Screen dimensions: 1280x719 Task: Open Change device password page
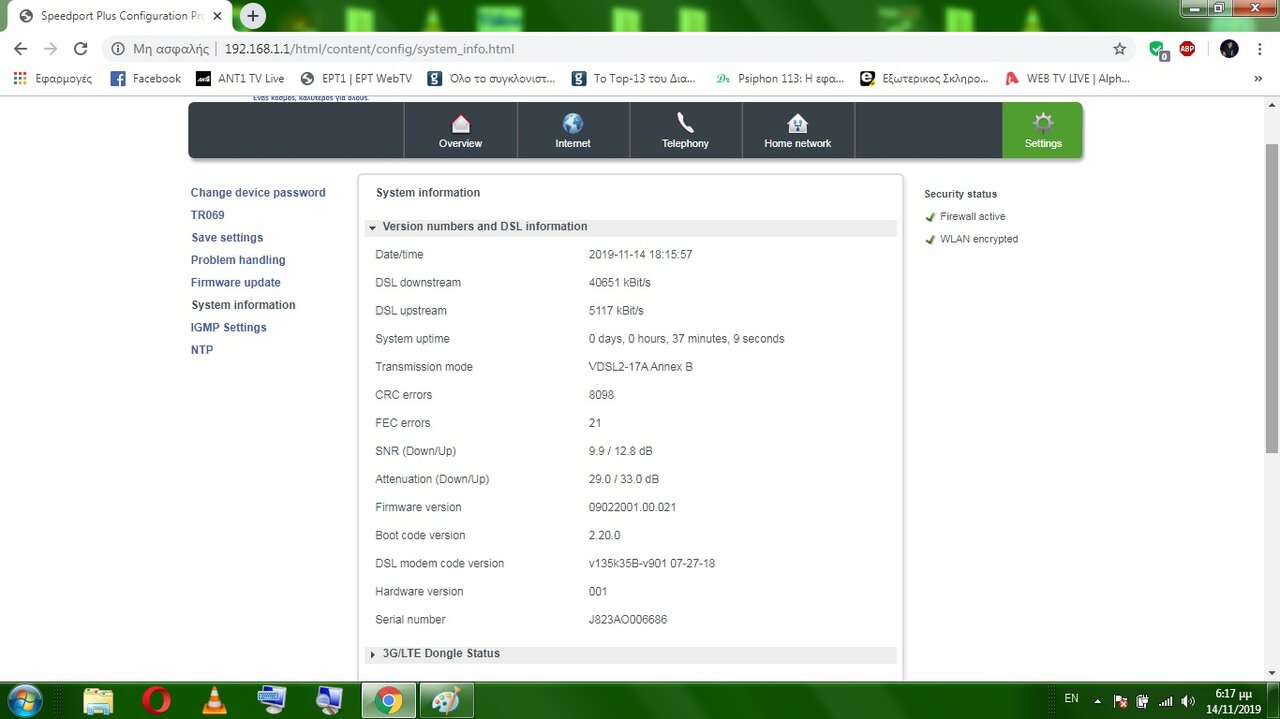(x=258, y=193)
